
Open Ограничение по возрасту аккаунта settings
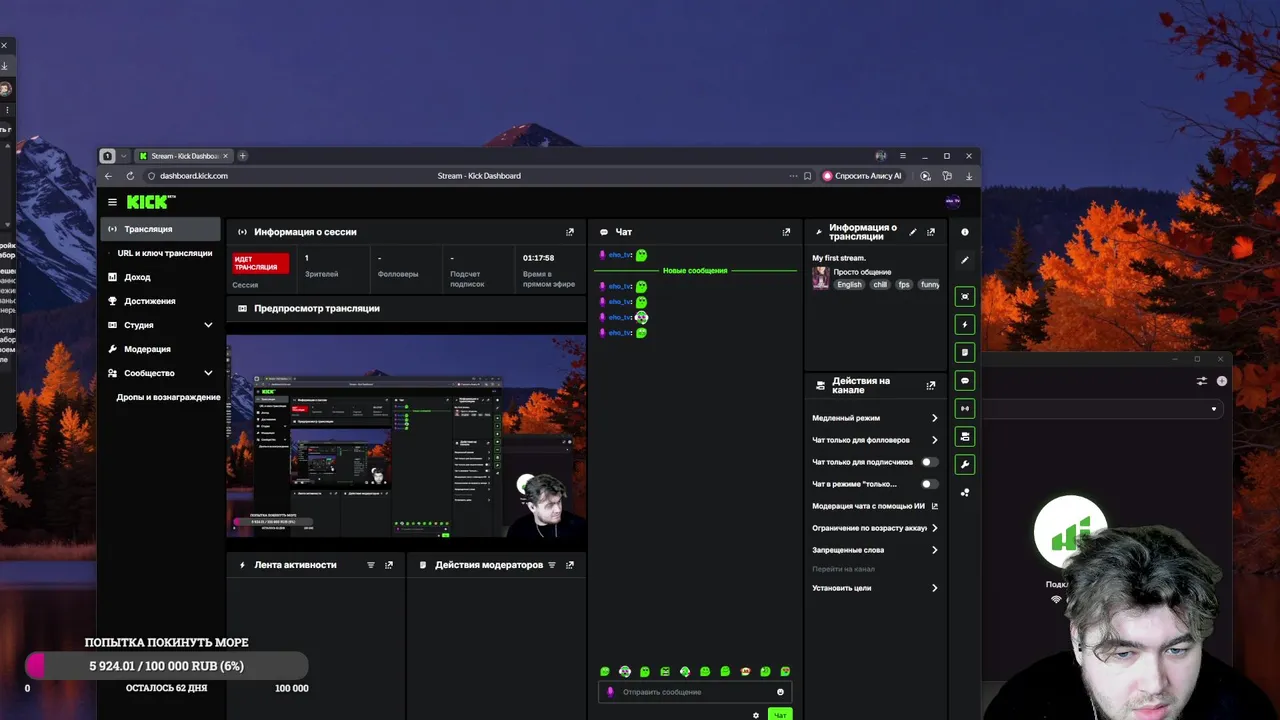tap(875, 528)
